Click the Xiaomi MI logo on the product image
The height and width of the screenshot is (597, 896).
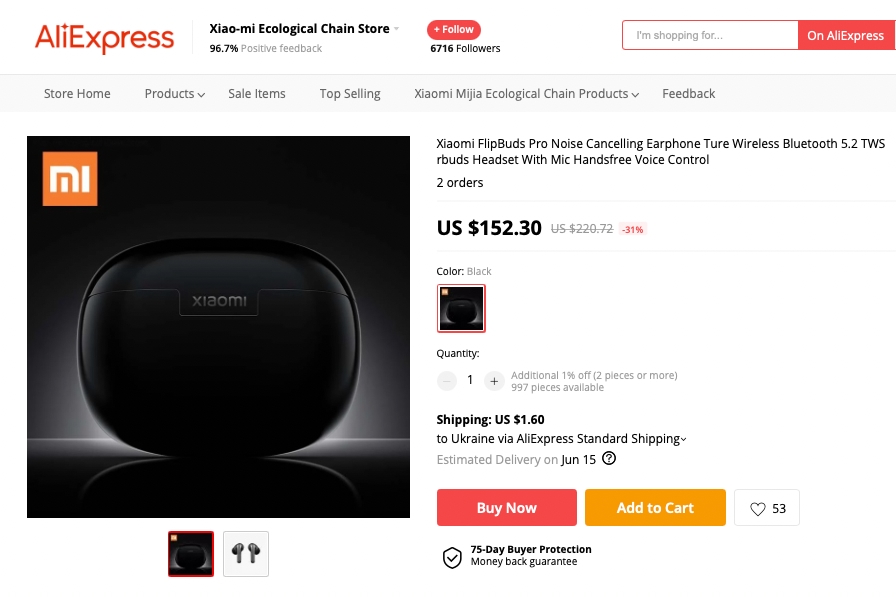pyautogui.click(x=70, y=179)
